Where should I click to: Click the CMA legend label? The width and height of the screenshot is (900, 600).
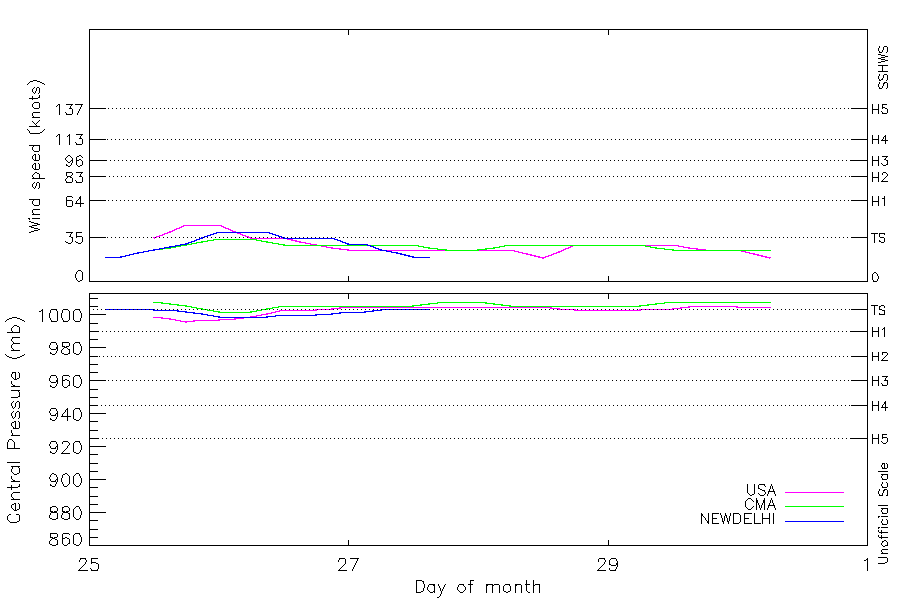coord(760,505)
